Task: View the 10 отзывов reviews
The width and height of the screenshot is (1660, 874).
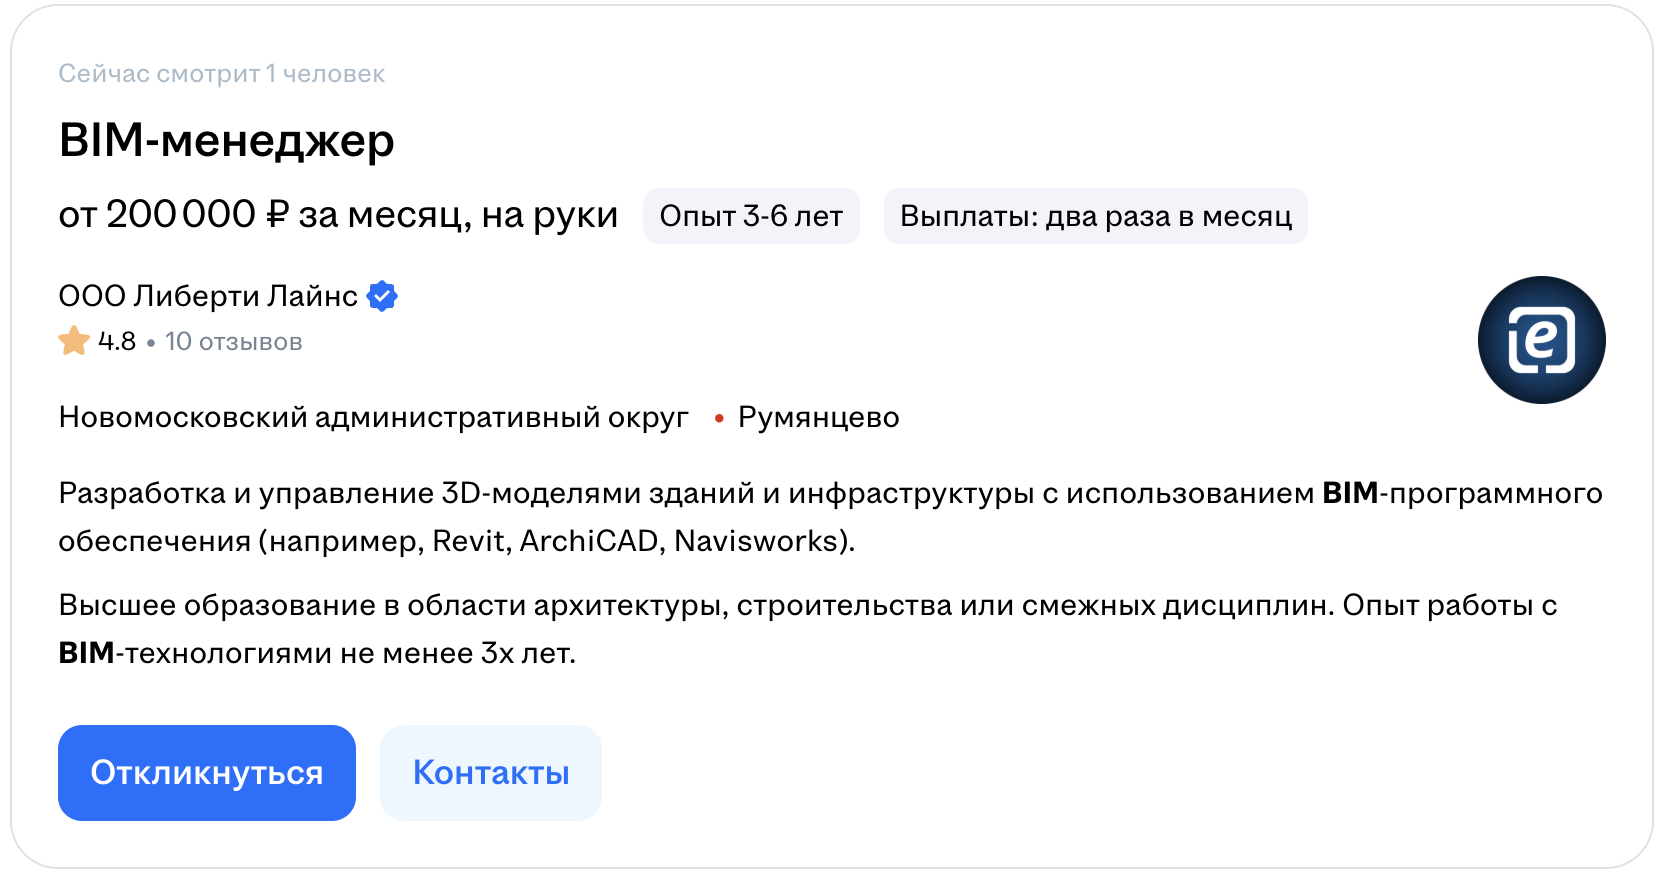Action: (233, 342)
